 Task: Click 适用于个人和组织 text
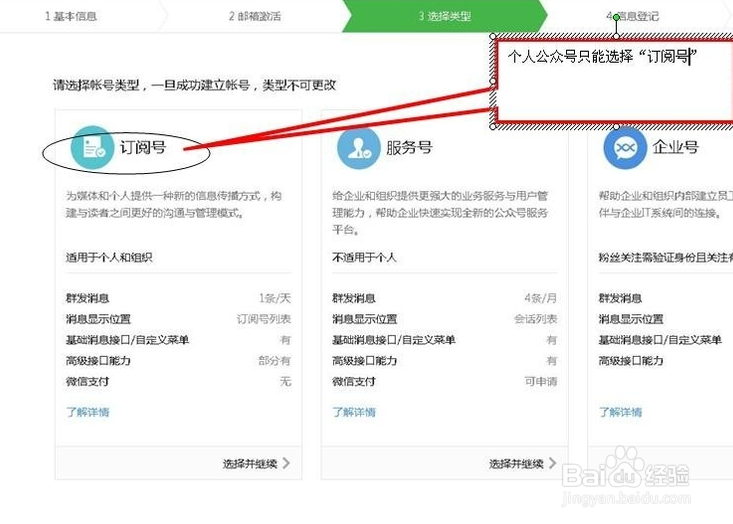[x=109, y=257]
